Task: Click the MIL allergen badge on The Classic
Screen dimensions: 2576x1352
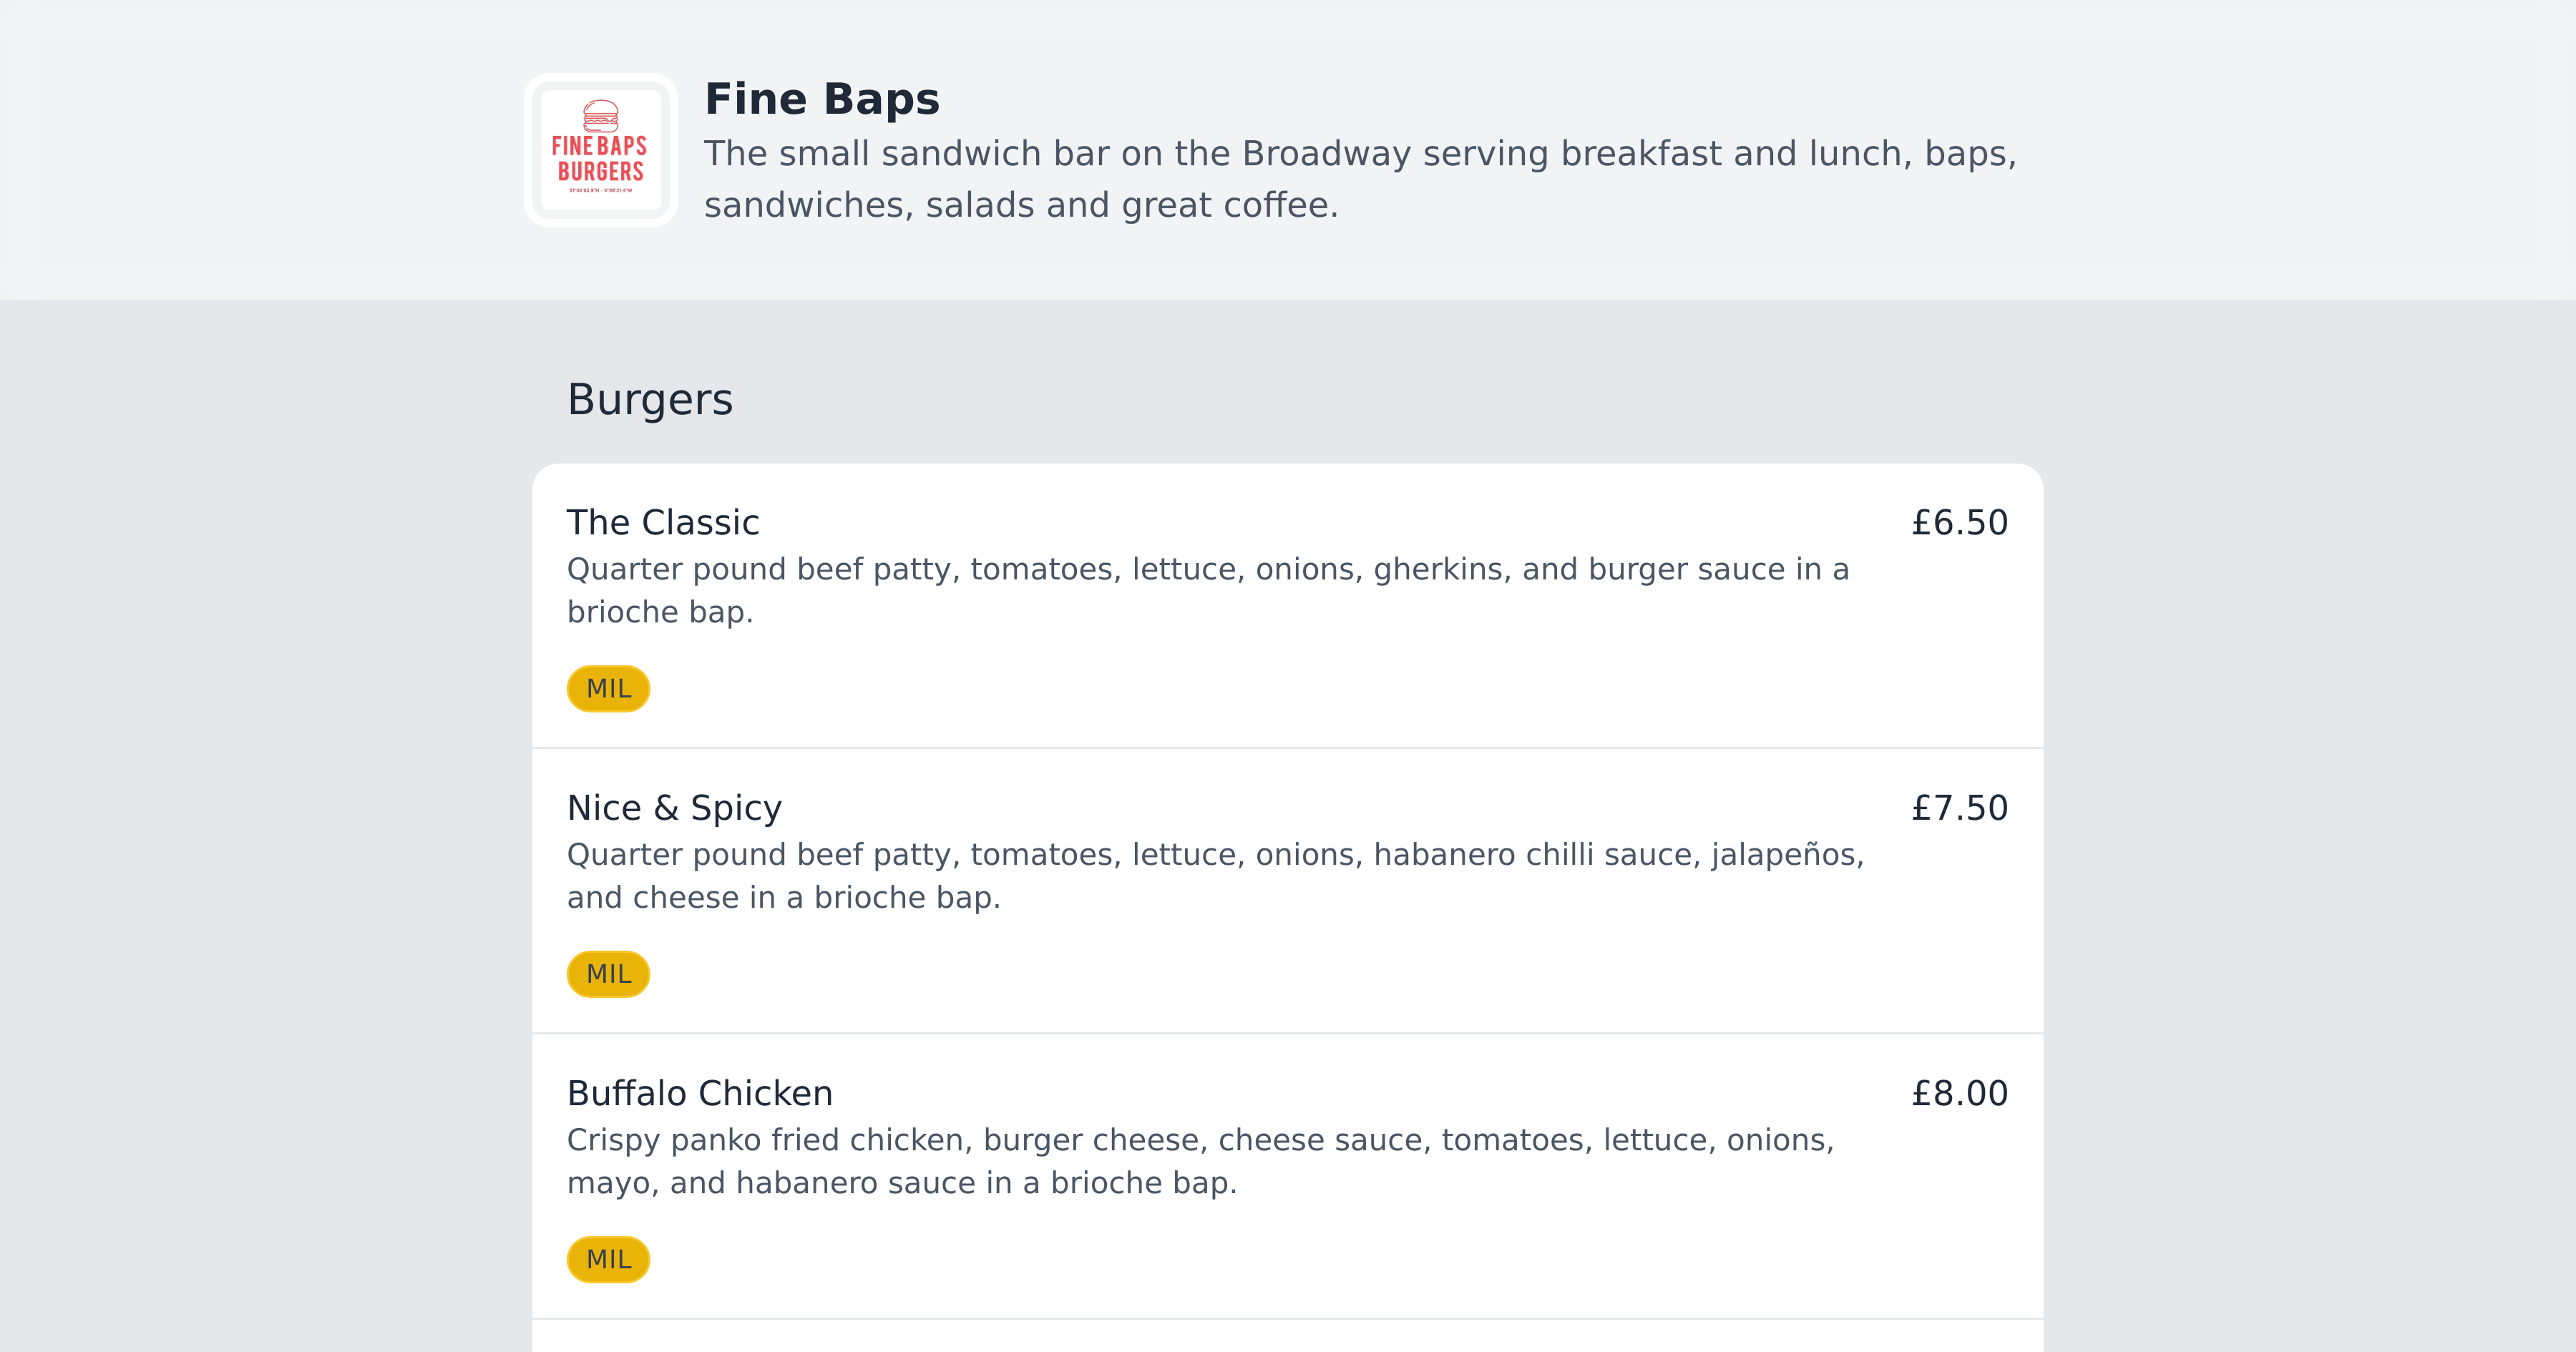Action: (x=607, y=687)
